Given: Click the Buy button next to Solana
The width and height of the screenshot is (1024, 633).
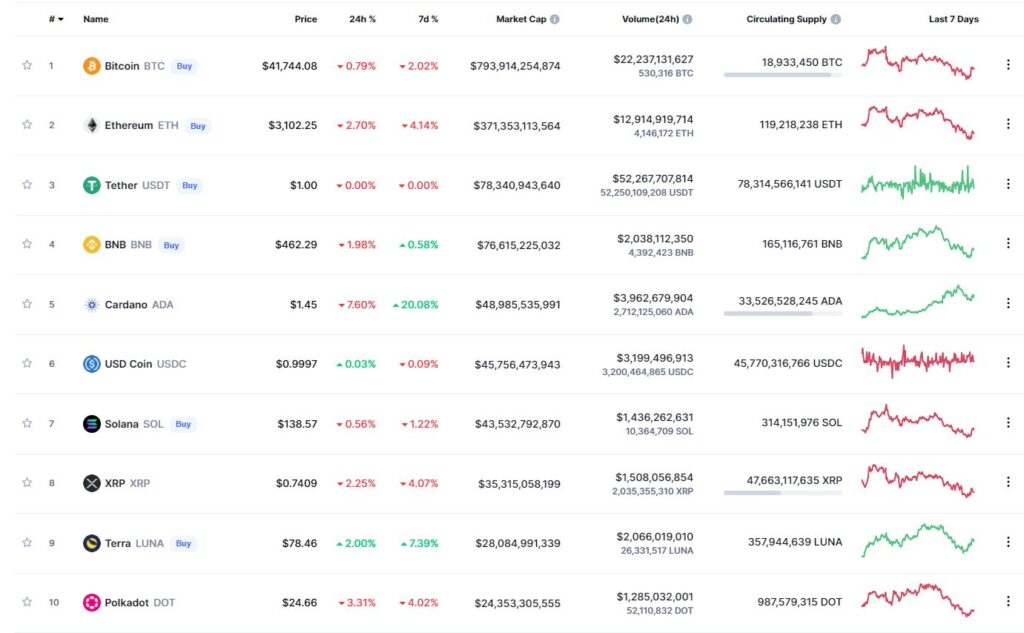Looking at the screenshot, I should click(x=183, y=424).
